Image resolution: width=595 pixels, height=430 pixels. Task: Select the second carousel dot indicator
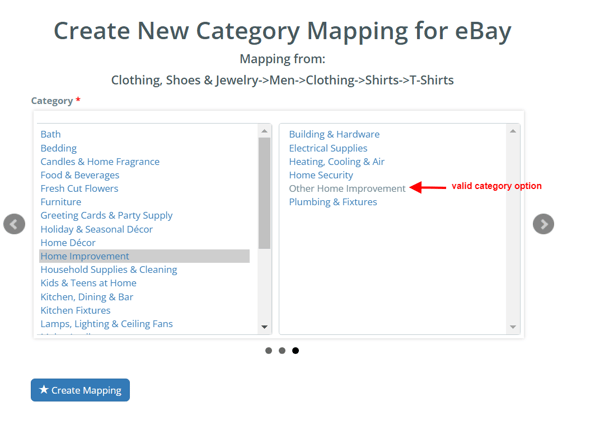point(282,350)
